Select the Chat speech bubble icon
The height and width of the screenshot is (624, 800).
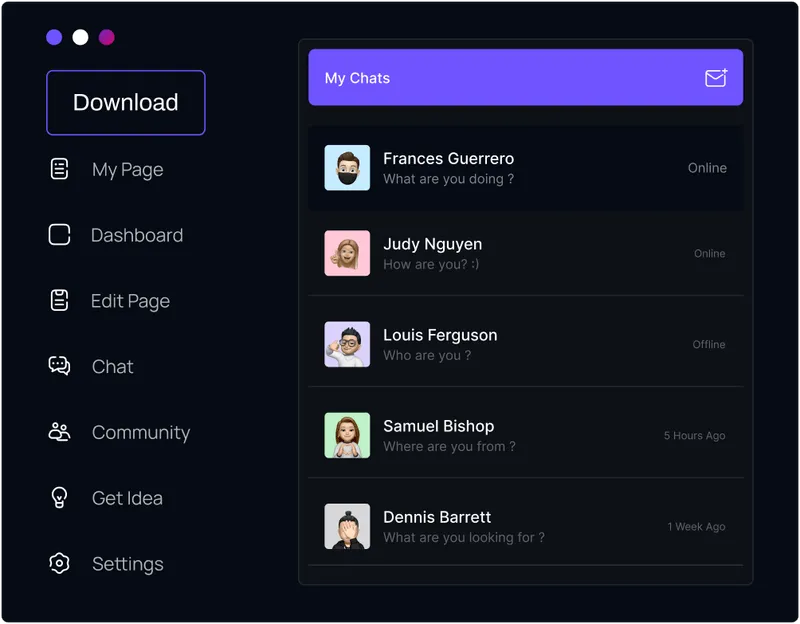click(60, 367)
